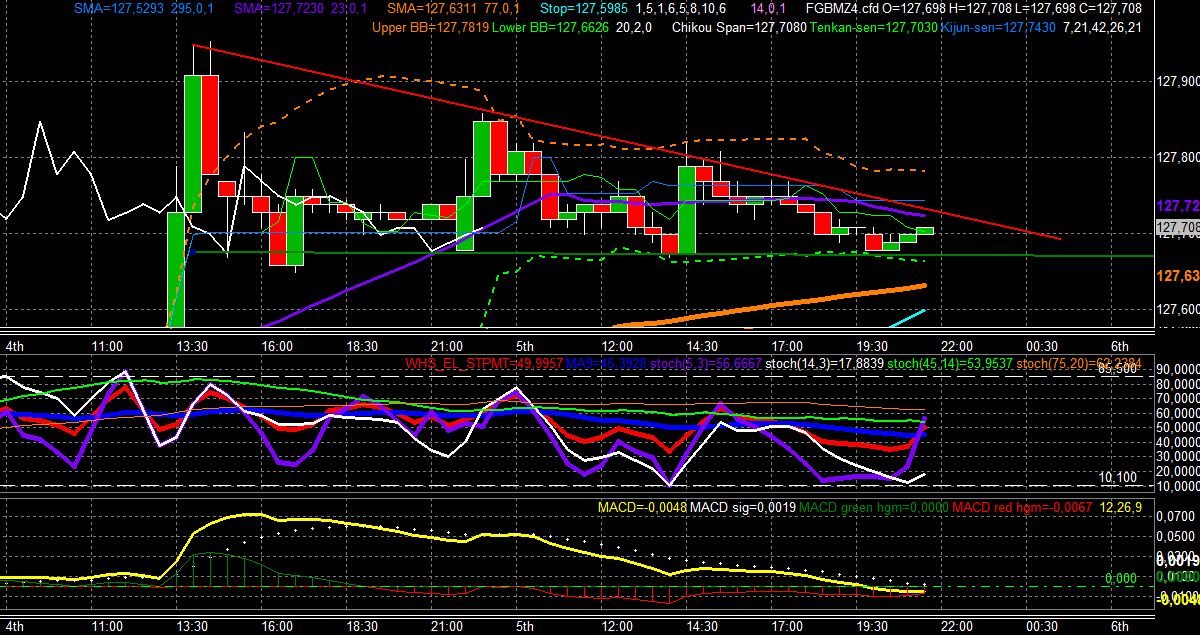Select the Lower BB=127,6626 legend label
This screenshot has height=635, width=1200.
click(x=551, y=27)
